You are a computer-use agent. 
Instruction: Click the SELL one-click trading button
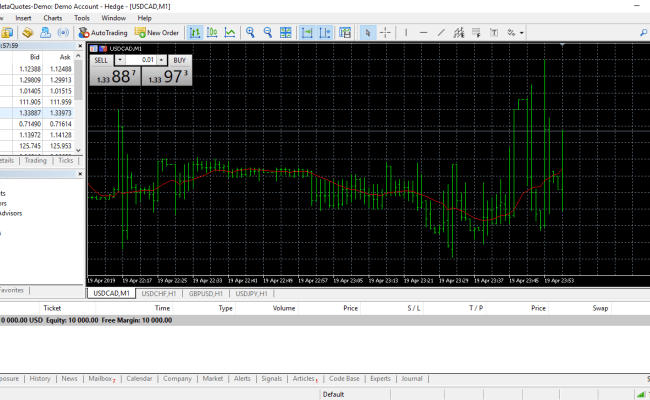pos(101,61)
